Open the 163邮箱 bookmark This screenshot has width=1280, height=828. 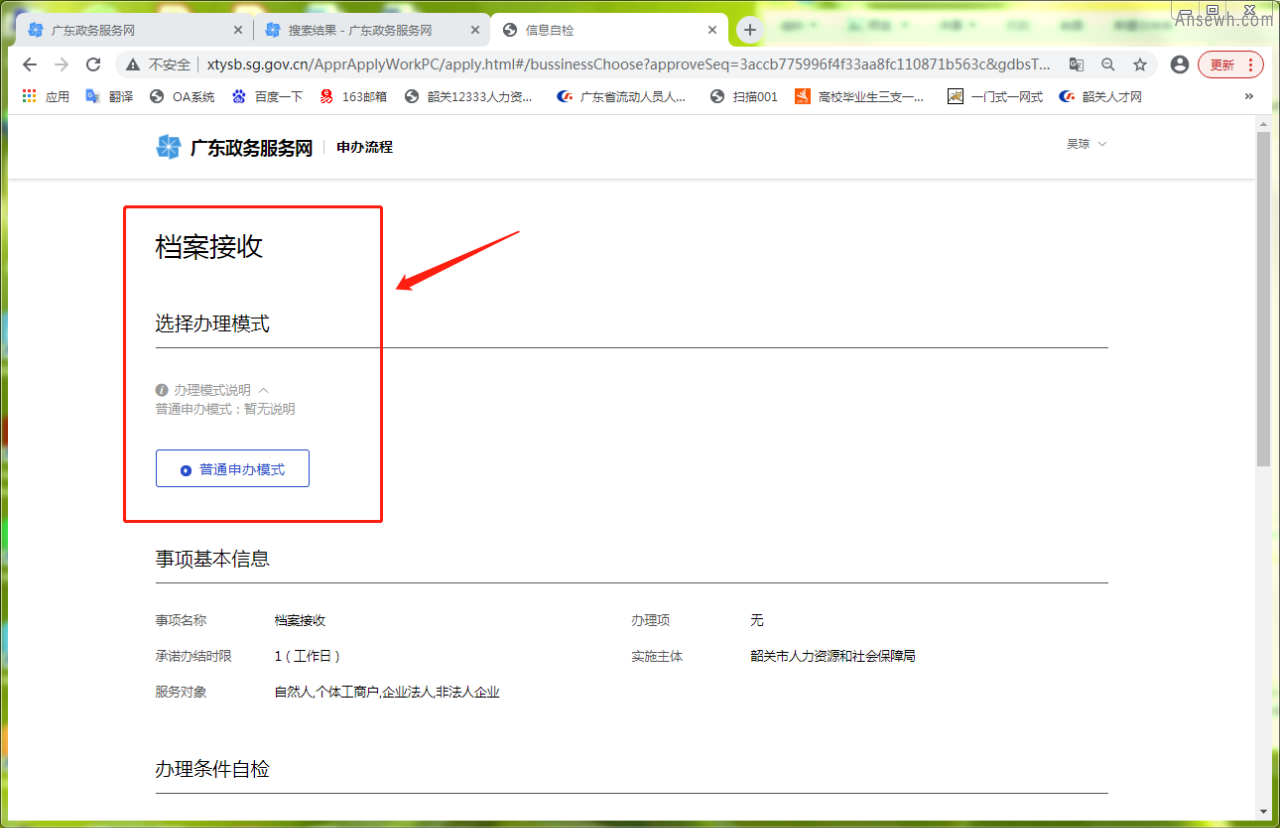pos(353,97)
